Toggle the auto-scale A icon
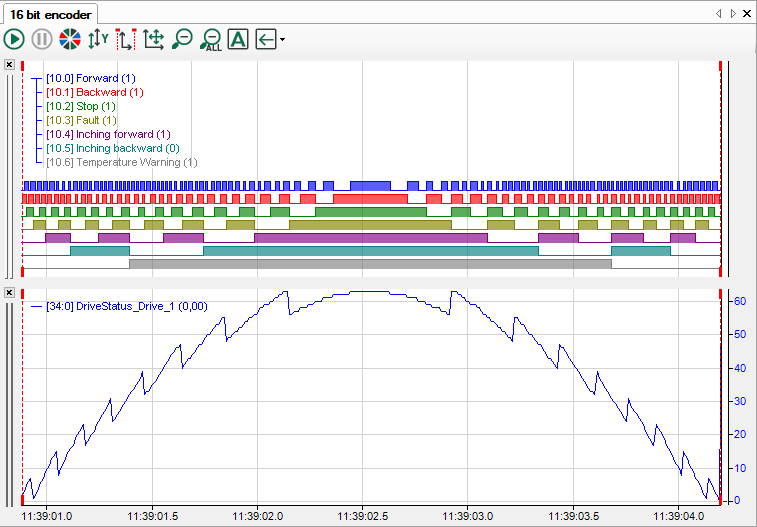This screenshot has height=527, width=757. tap(238, 40)
